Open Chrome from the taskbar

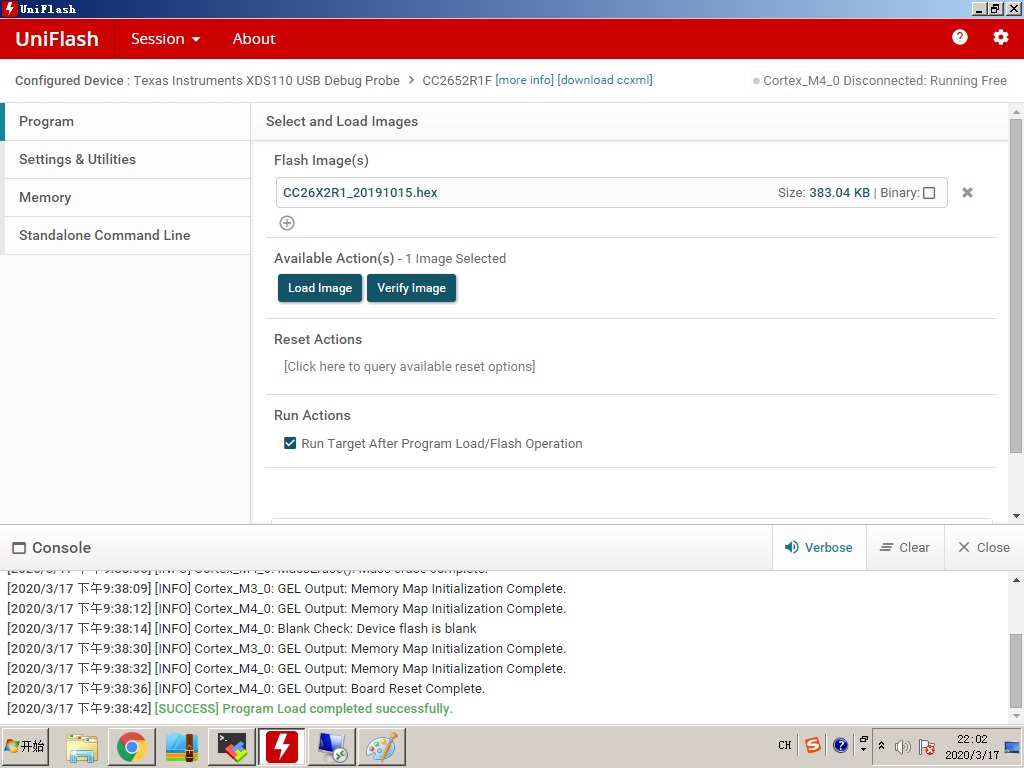pyautogui.click(x=132, y=747)
